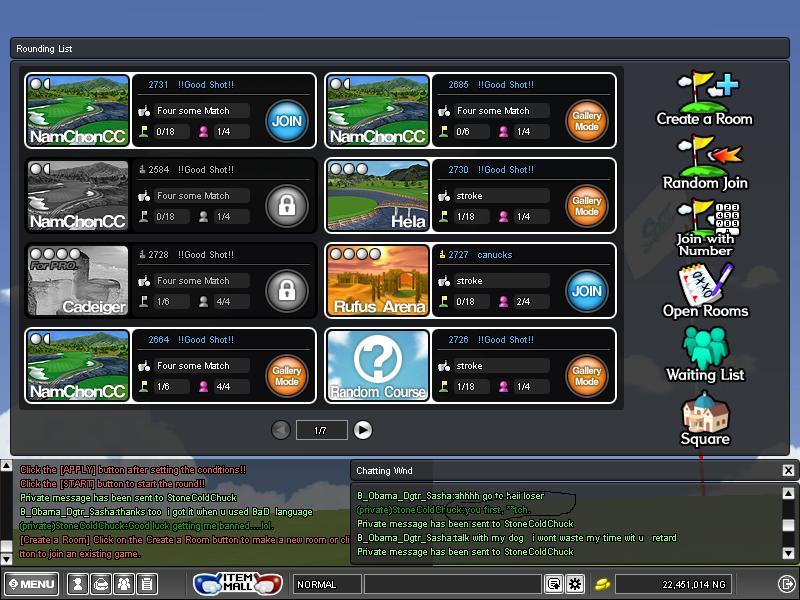Join room 2731 Four some Match
This screenshot has width=800, height=600.
click(286, 121)
